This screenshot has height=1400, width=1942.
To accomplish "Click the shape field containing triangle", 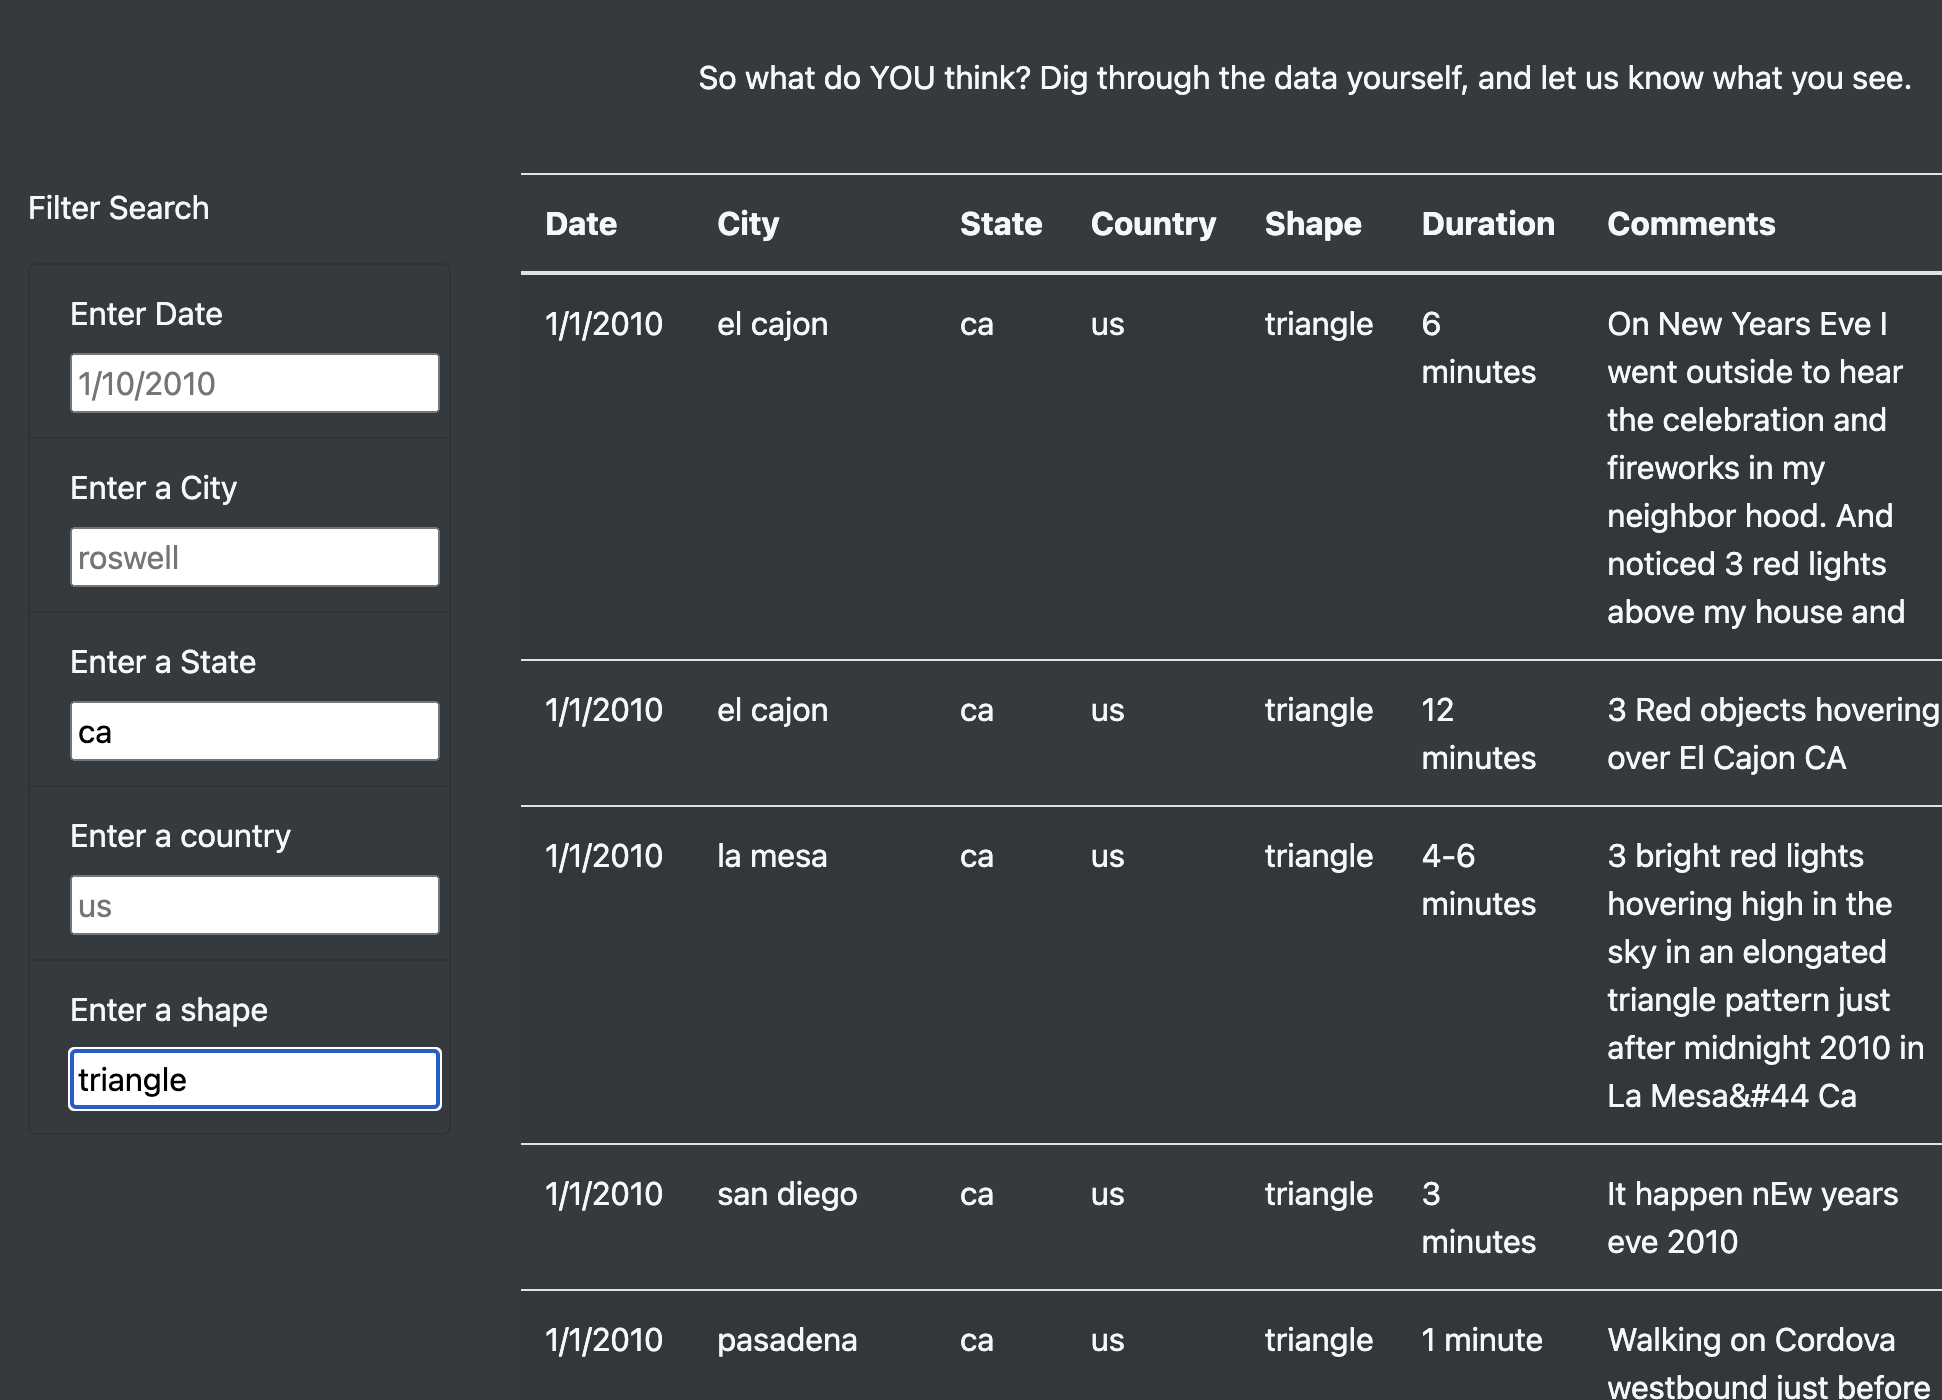I will (254, 1079).
